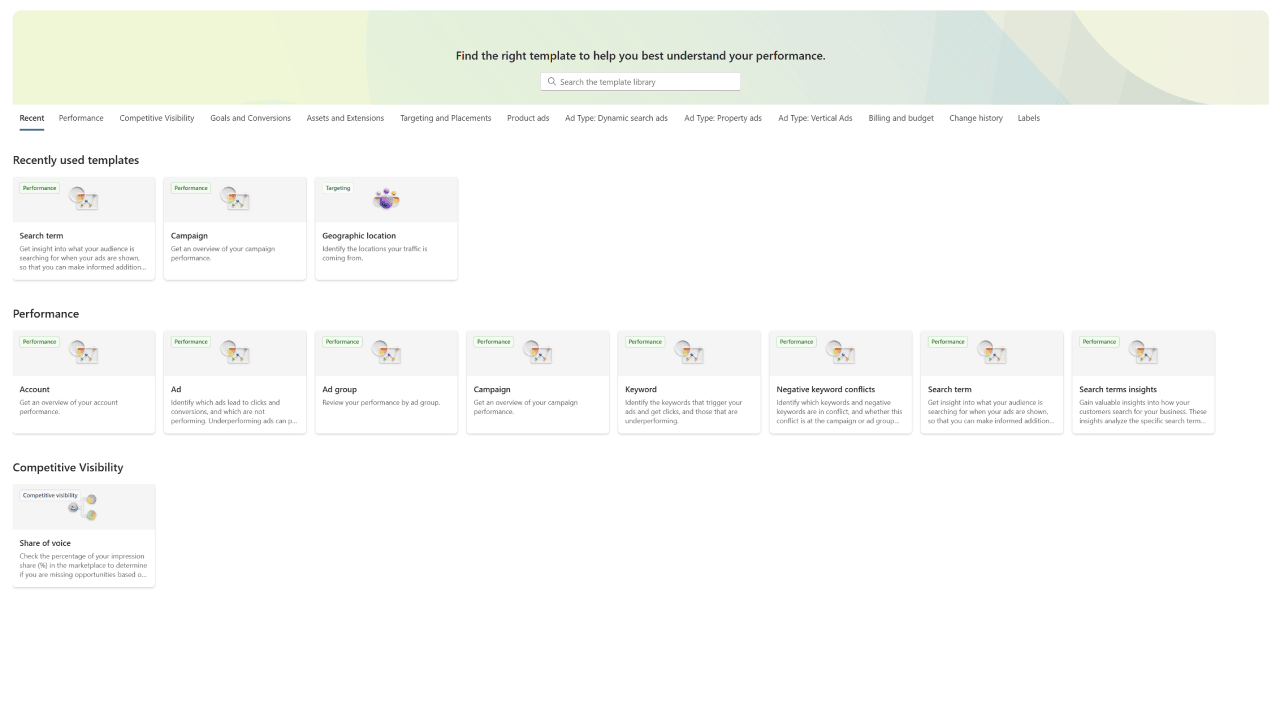Switch to the Competitive Visibility tab
Image resolution: width=1280 pixels, height=720 pixels.
coord(157,118)
